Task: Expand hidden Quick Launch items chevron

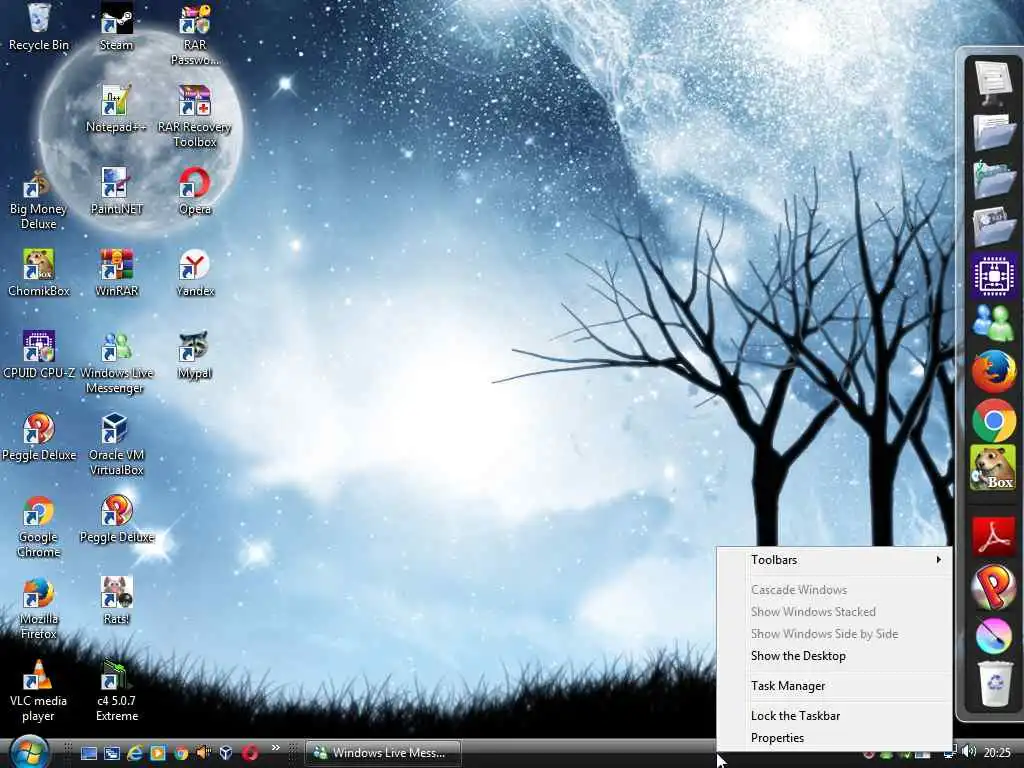Action: (x=276, y=748)
